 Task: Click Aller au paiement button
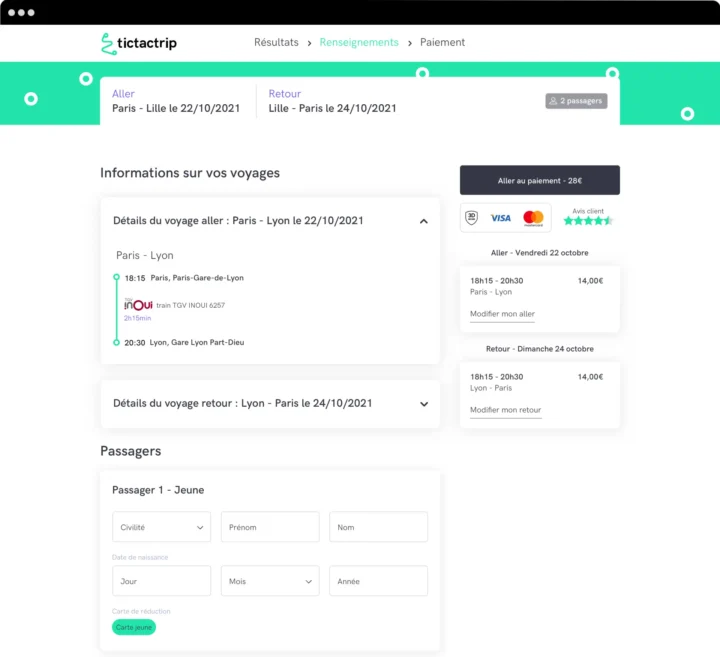pyautogui.click(x=540, y=181)
